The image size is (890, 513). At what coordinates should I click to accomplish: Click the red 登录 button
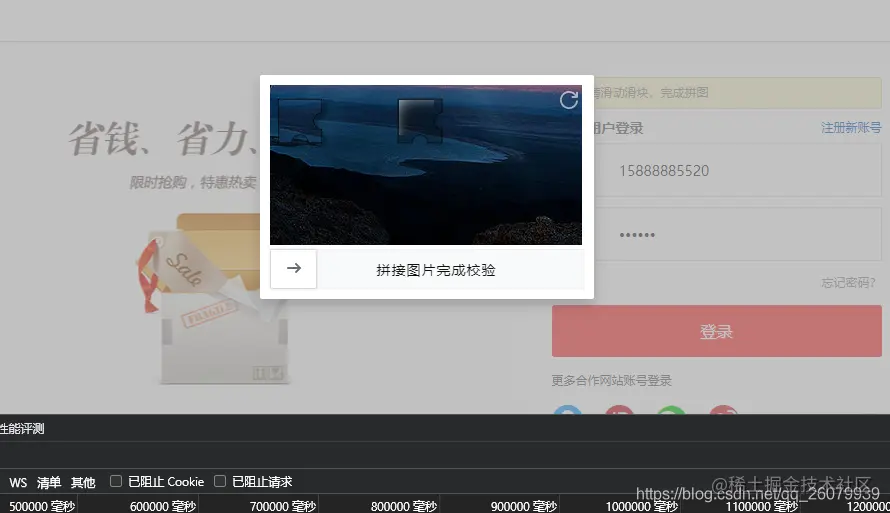click(x=716, y=331)
